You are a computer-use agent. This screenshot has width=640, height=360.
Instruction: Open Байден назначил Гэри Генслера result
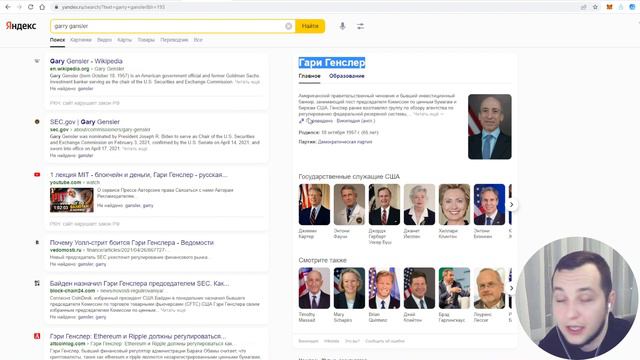pos(140,283)
